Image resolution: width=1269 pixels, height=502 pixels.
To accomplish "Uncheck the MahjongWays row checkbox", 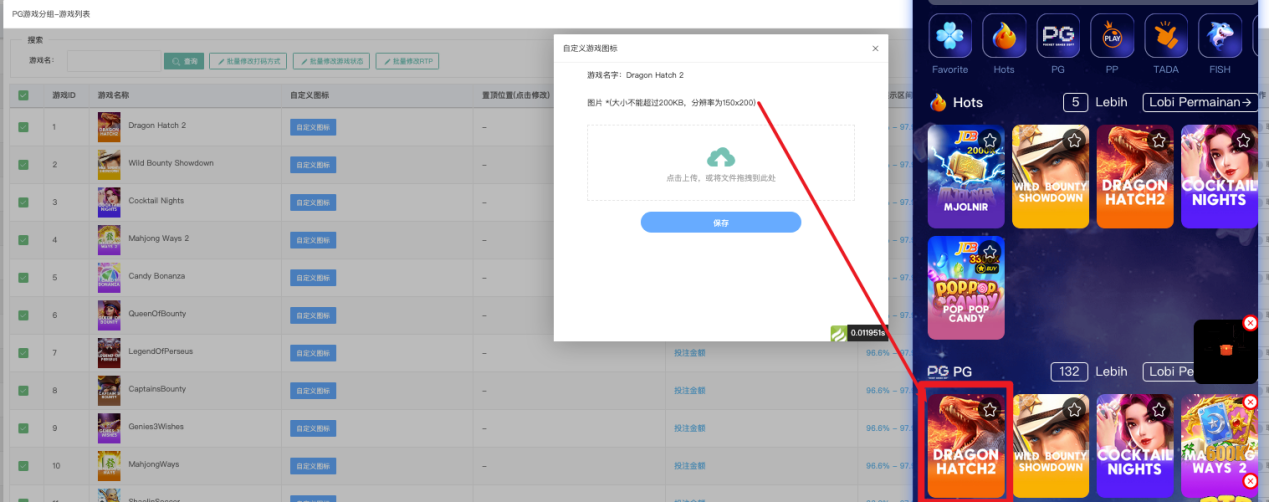I will (23, 466).
